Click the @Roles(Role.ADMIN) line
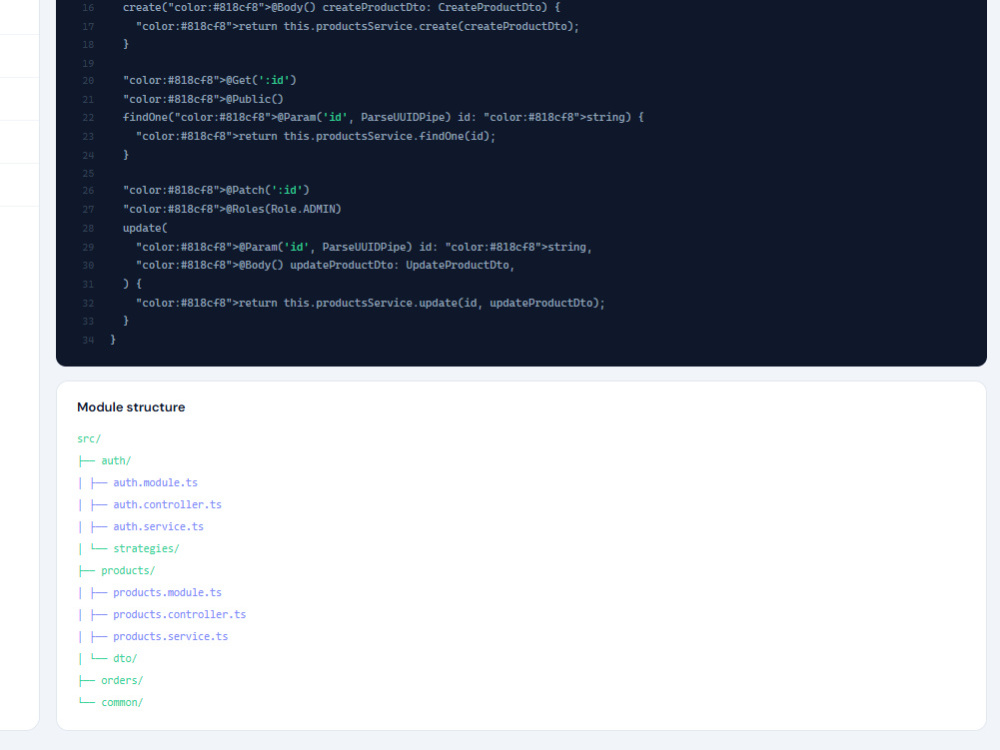 (x=232, y=209)
